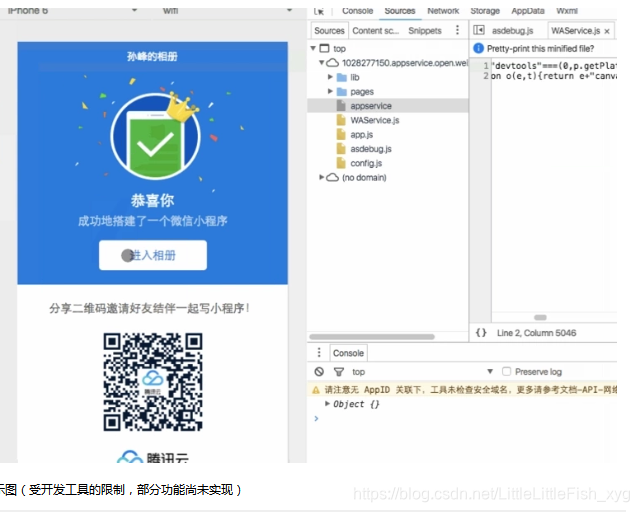Open the wifi network dropdown
This screenshot has width=639, height=512.
[x=289, y=11]
